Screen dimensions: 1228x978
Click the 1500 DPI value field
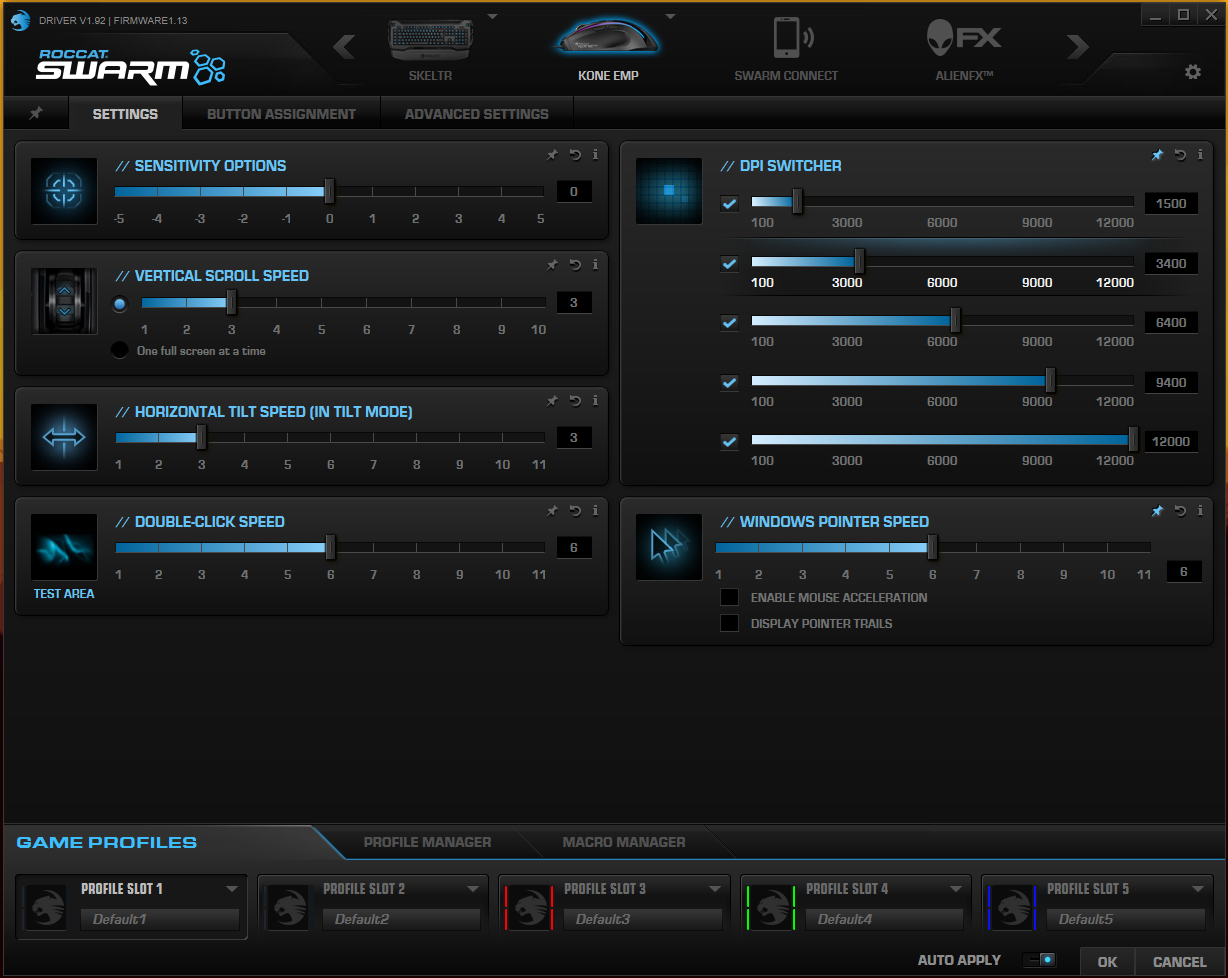(x=1170, y=204)
